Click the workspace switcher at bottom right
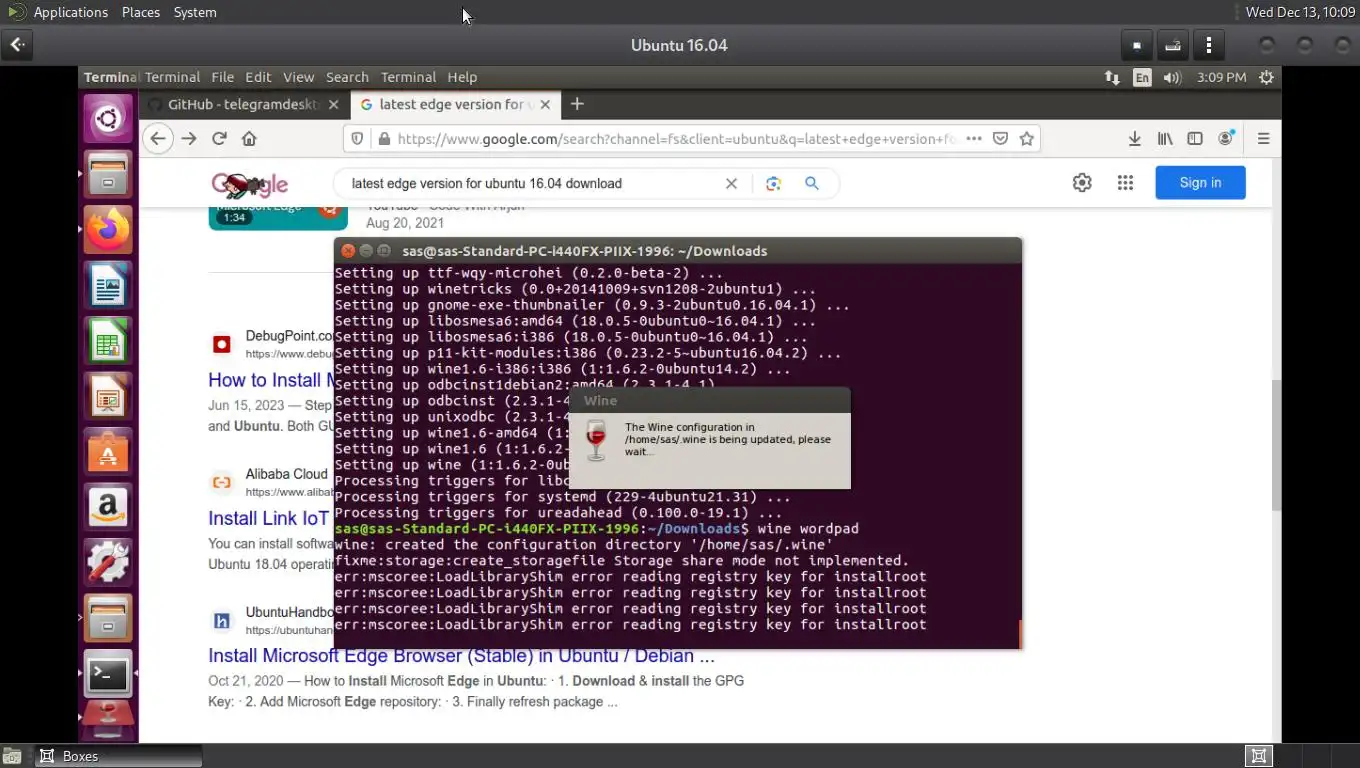 click(x=1258, y=756)
